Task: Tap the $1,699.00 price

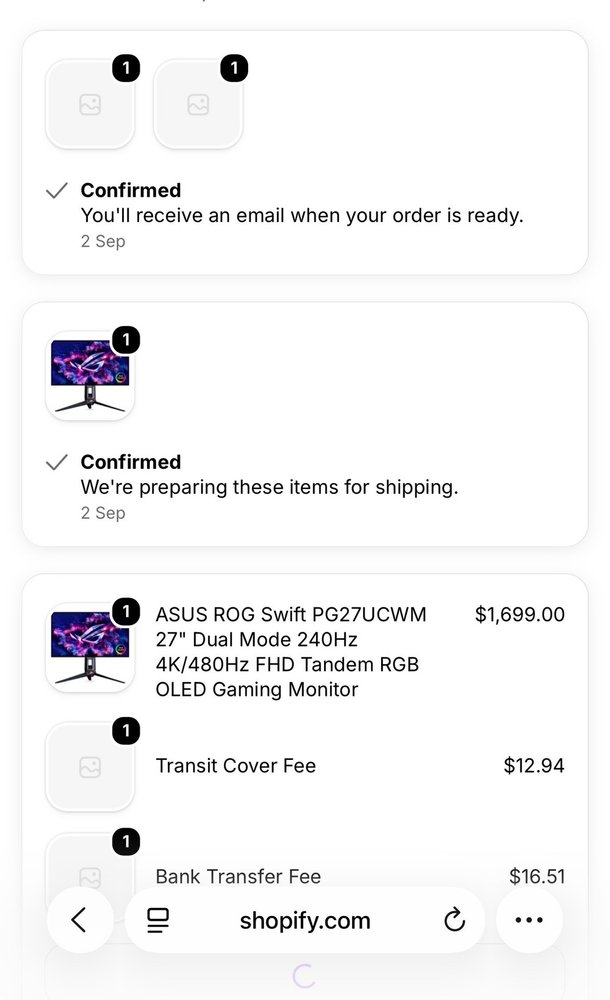Action: pyautogui.click(x=519, y=614)
